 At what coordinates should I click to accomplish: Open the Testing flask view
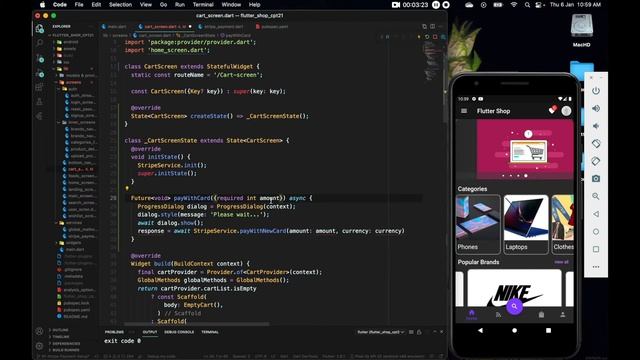click(40, 102)
